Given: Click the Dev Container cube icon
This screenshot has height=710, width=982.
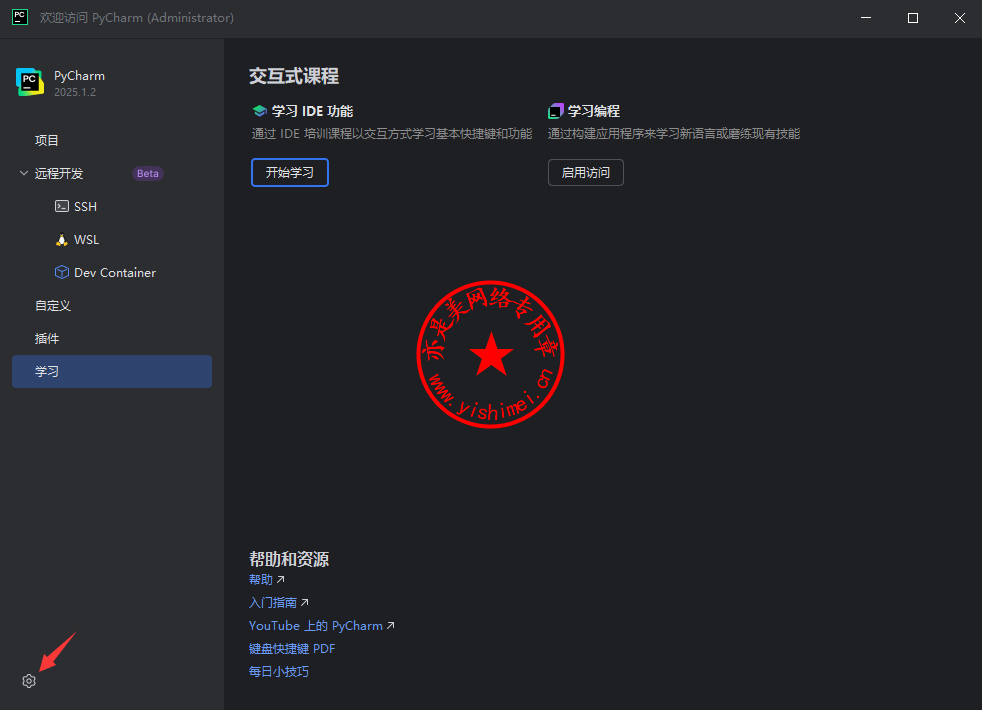Looking at the screenshot, I should [61, 272].
